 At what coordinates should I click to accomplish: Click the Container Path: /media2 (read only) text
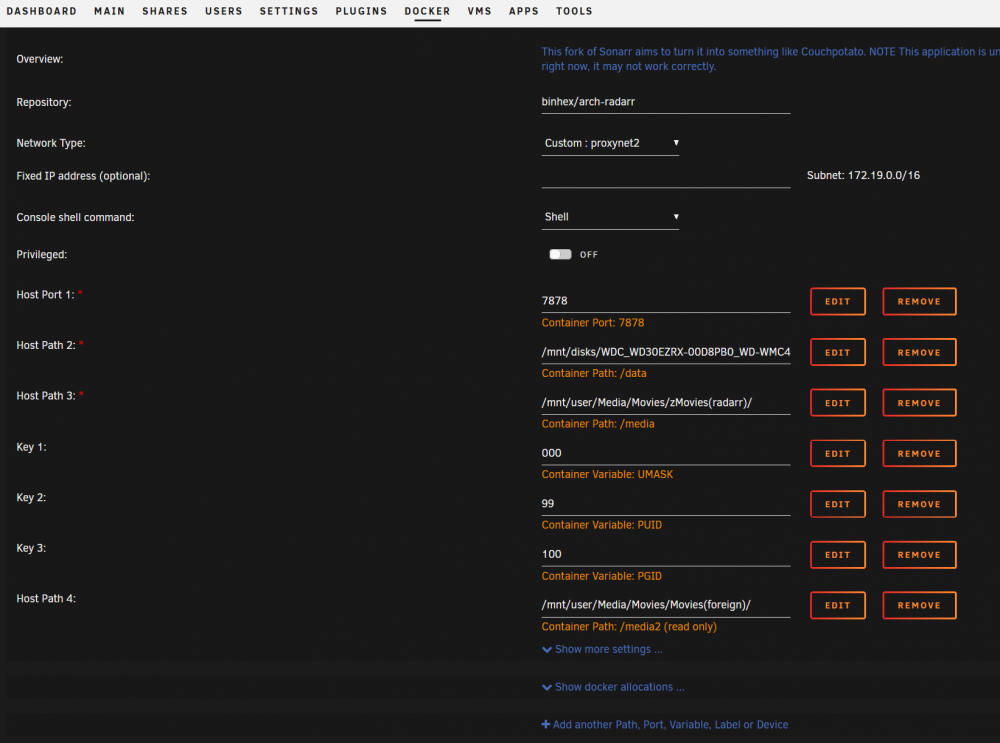[629, 626]
